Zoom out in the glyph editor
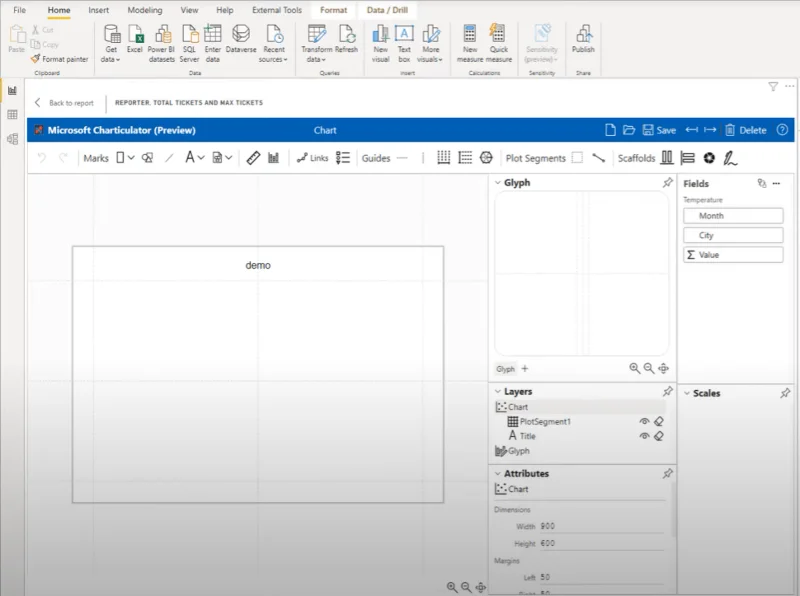800x596 pixels. click(648, 368)
